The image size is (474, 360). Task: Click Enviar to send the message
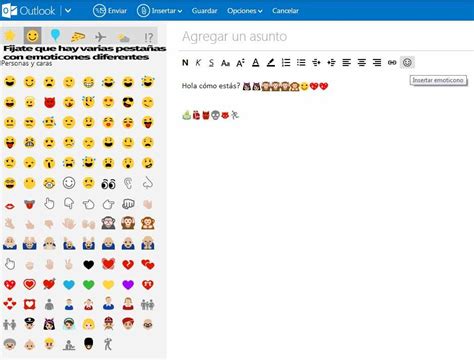click(x=110, y=11)
